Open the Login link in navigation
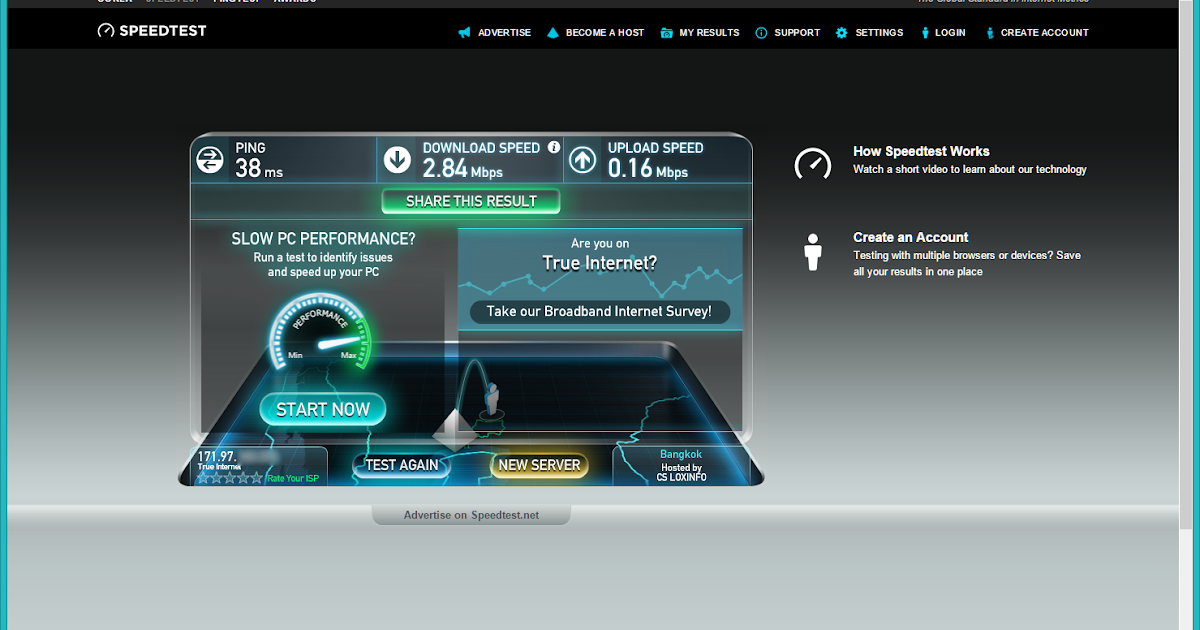 (x=950, y=33)
